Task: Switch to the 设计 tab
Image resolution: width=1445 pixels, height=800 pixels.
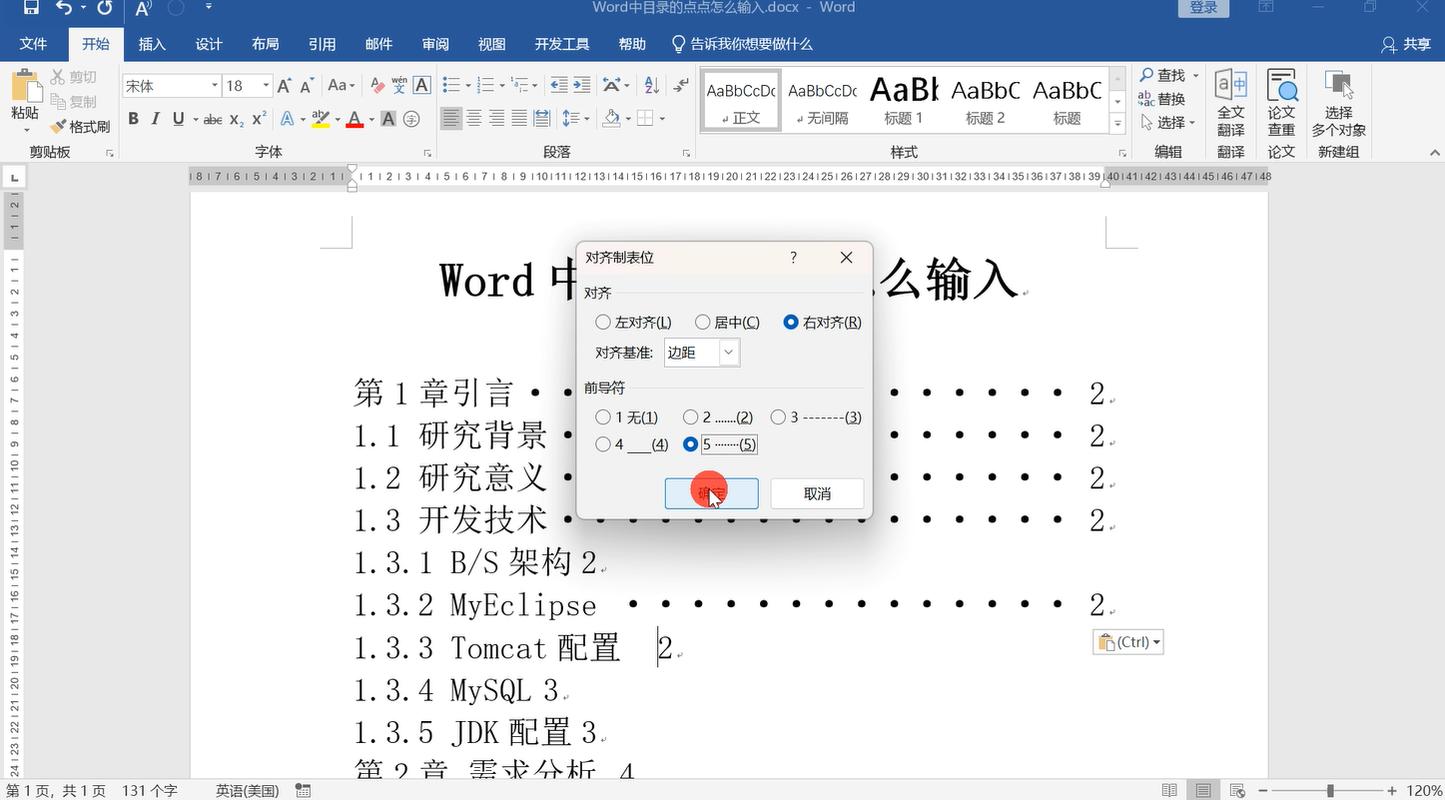Action: pos(208,44)
